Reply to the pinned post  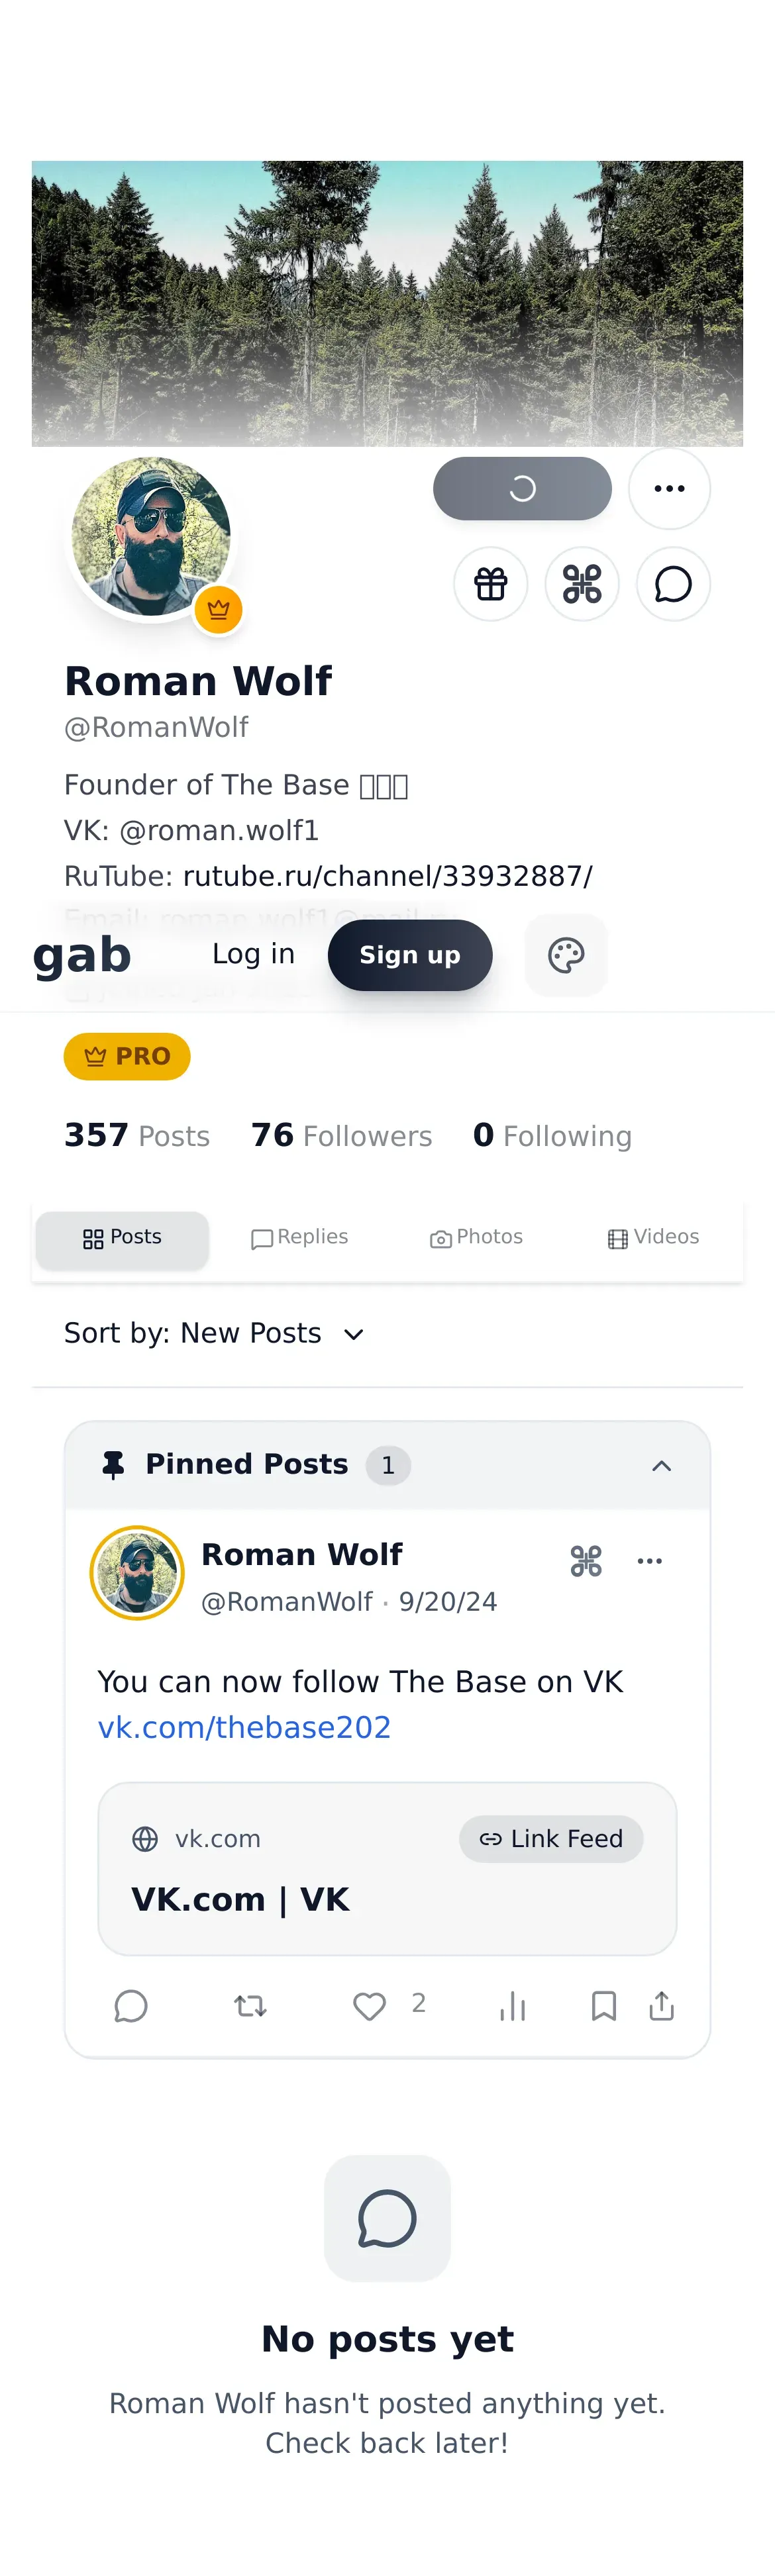tap(131, 2006)
